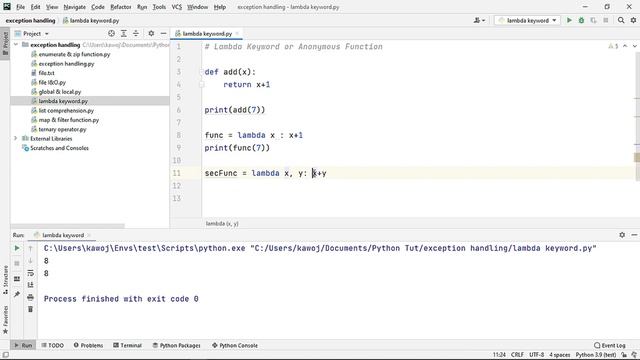Open the Python Console tool window

[235, 345]
